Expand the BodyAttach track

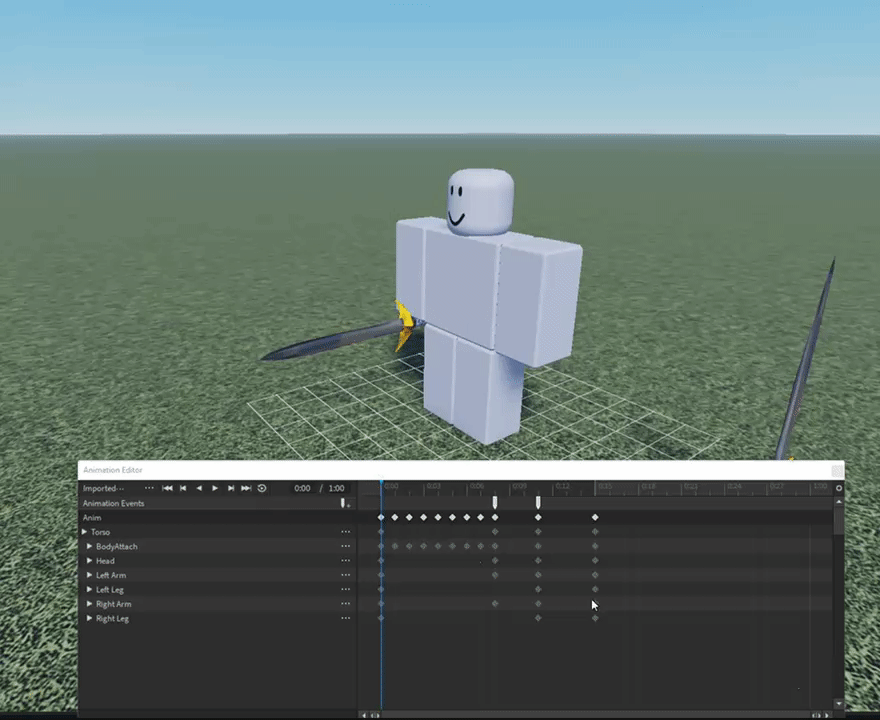click(x=89, y=546)
